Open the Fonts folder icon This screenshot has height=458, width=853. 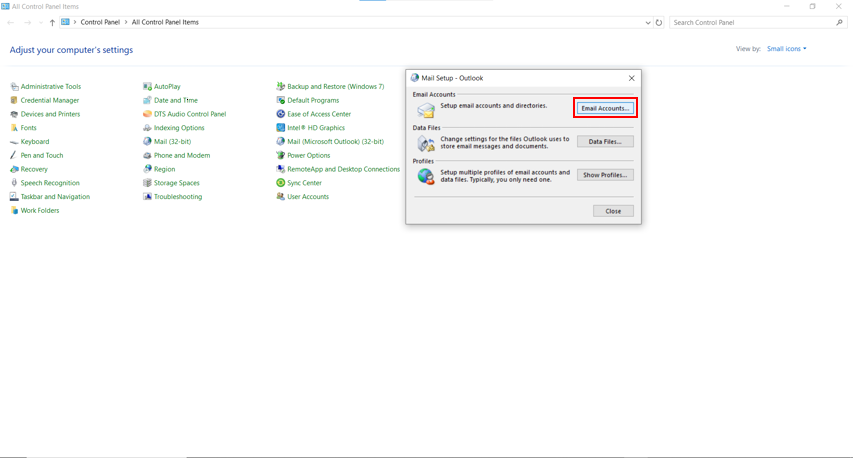(14, 128)
